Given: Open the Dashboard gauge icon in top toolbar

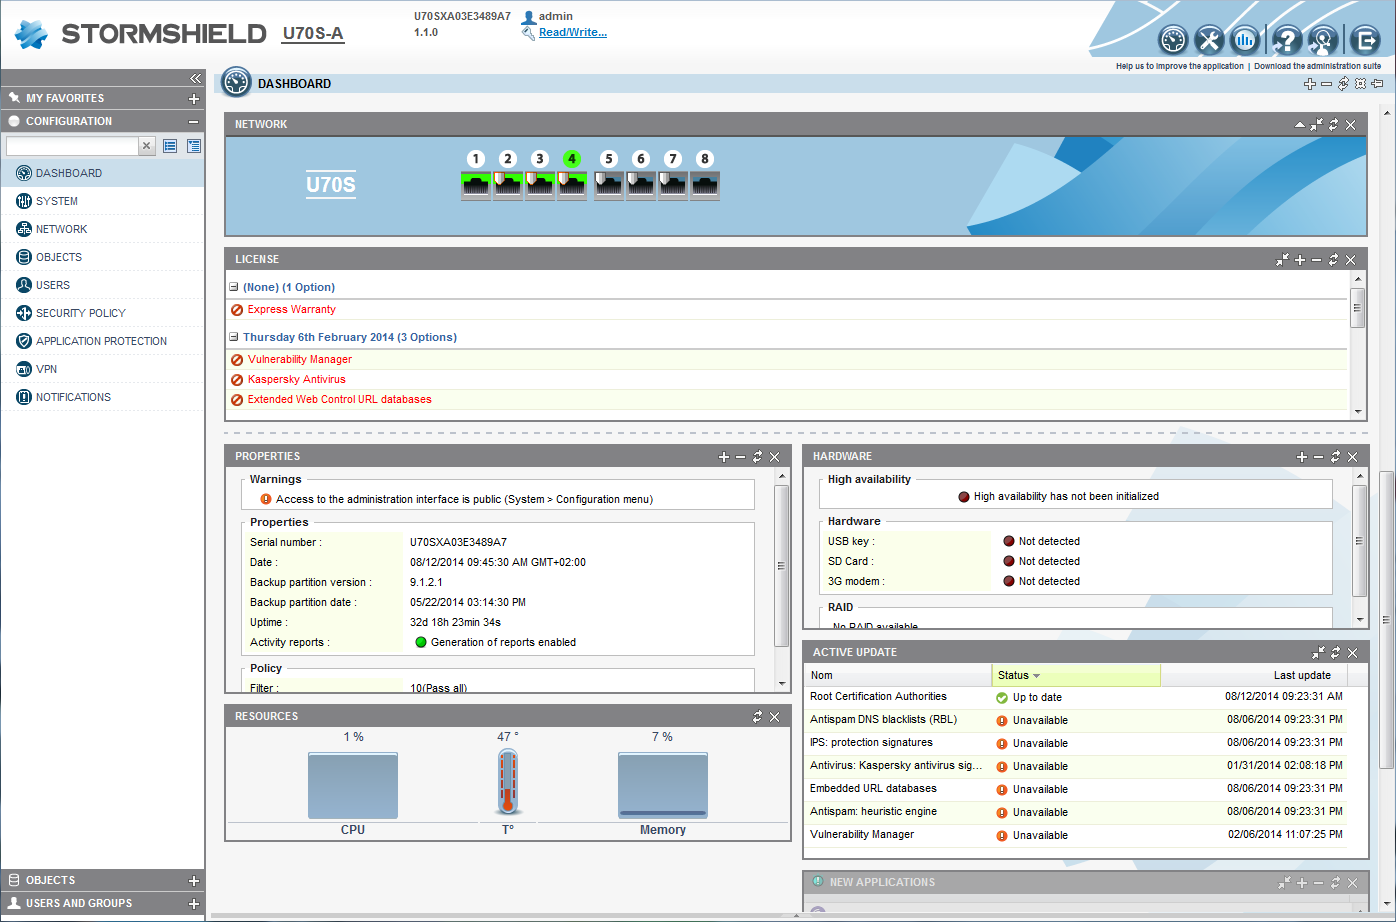Looking at the screenshot, I should pyautogui.click(x=1173, y=40).
